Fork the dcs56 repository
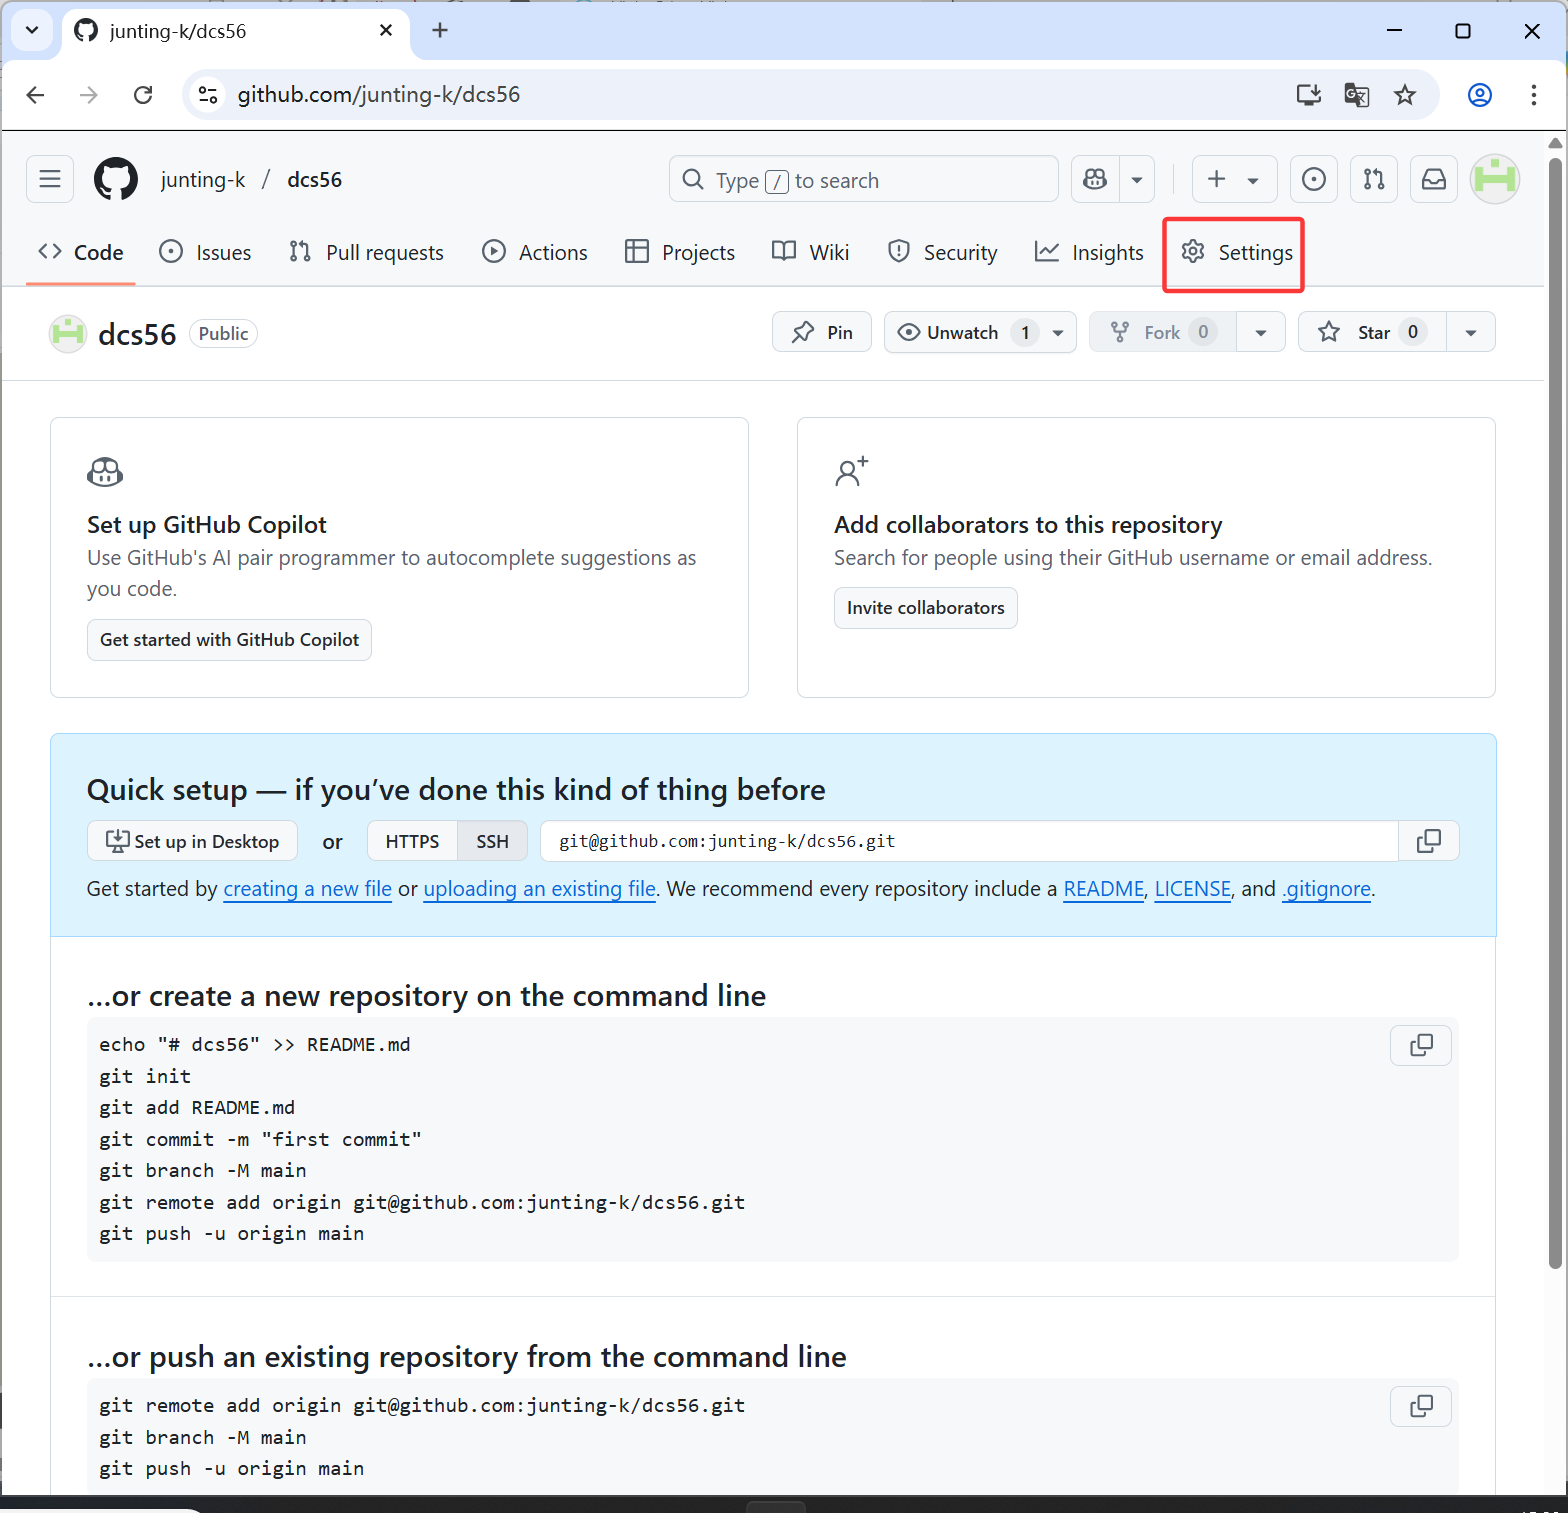 pyautogui.click(x=1163, y=333)
